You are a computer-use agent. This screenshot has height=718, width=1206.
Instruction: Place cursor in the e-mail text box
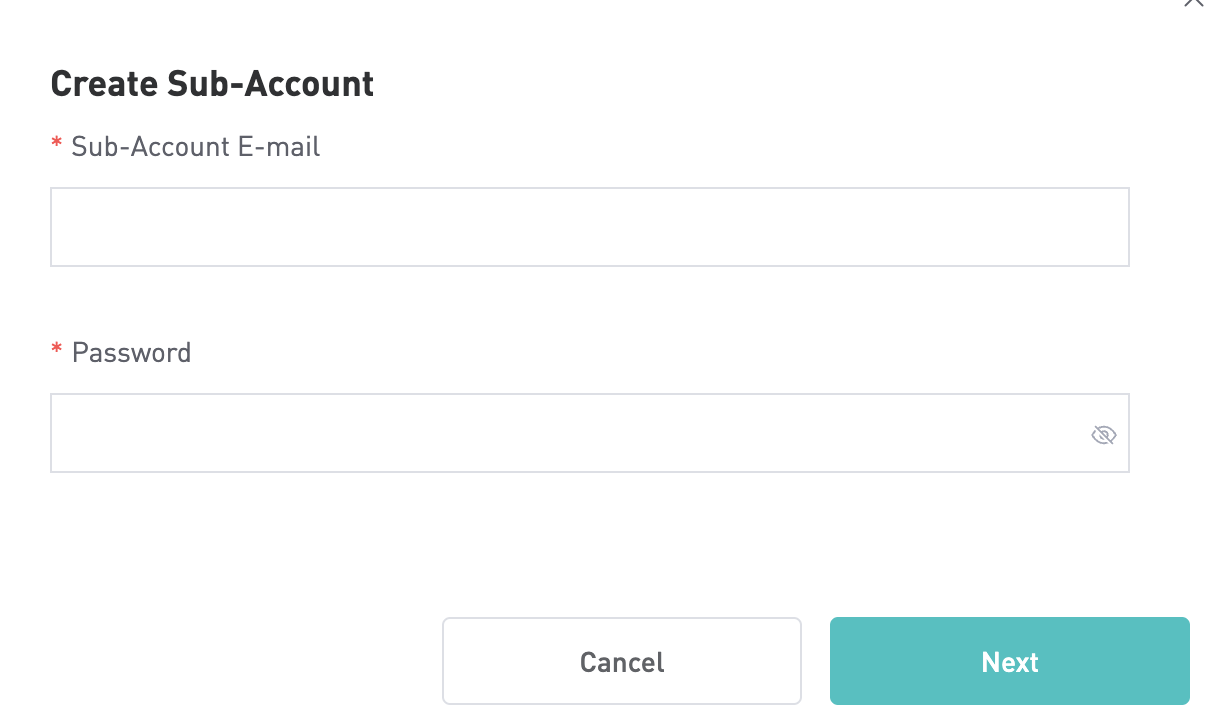tap(590, 227)
